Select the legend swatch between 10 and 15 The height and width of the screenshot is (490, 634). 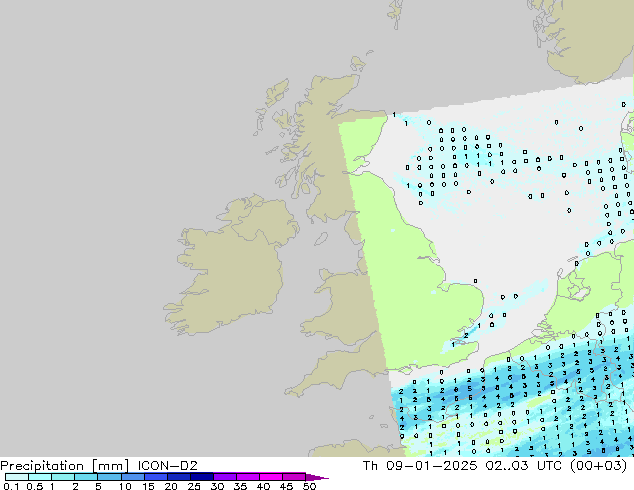click(132, 477)
